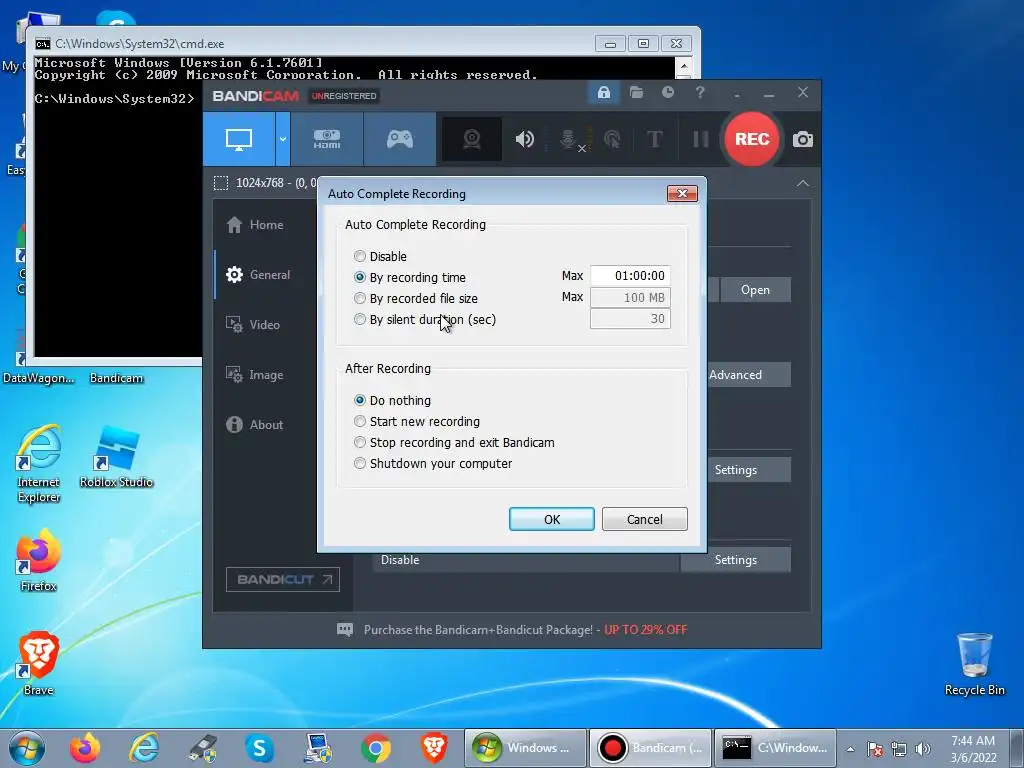
Task: Select the Disable auto complete option
Action: click(381, 257)
